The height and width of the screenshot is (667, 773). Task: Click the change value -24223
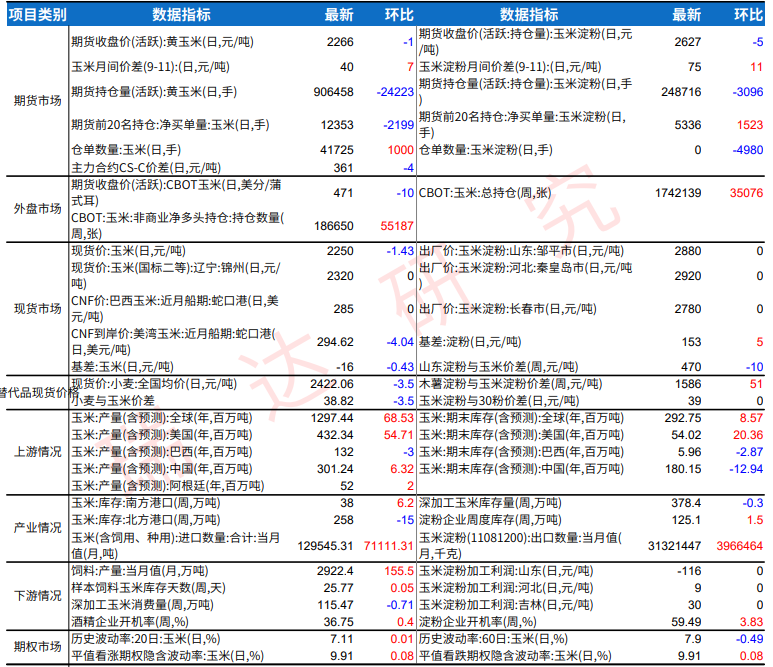click(x=395, y=92)
